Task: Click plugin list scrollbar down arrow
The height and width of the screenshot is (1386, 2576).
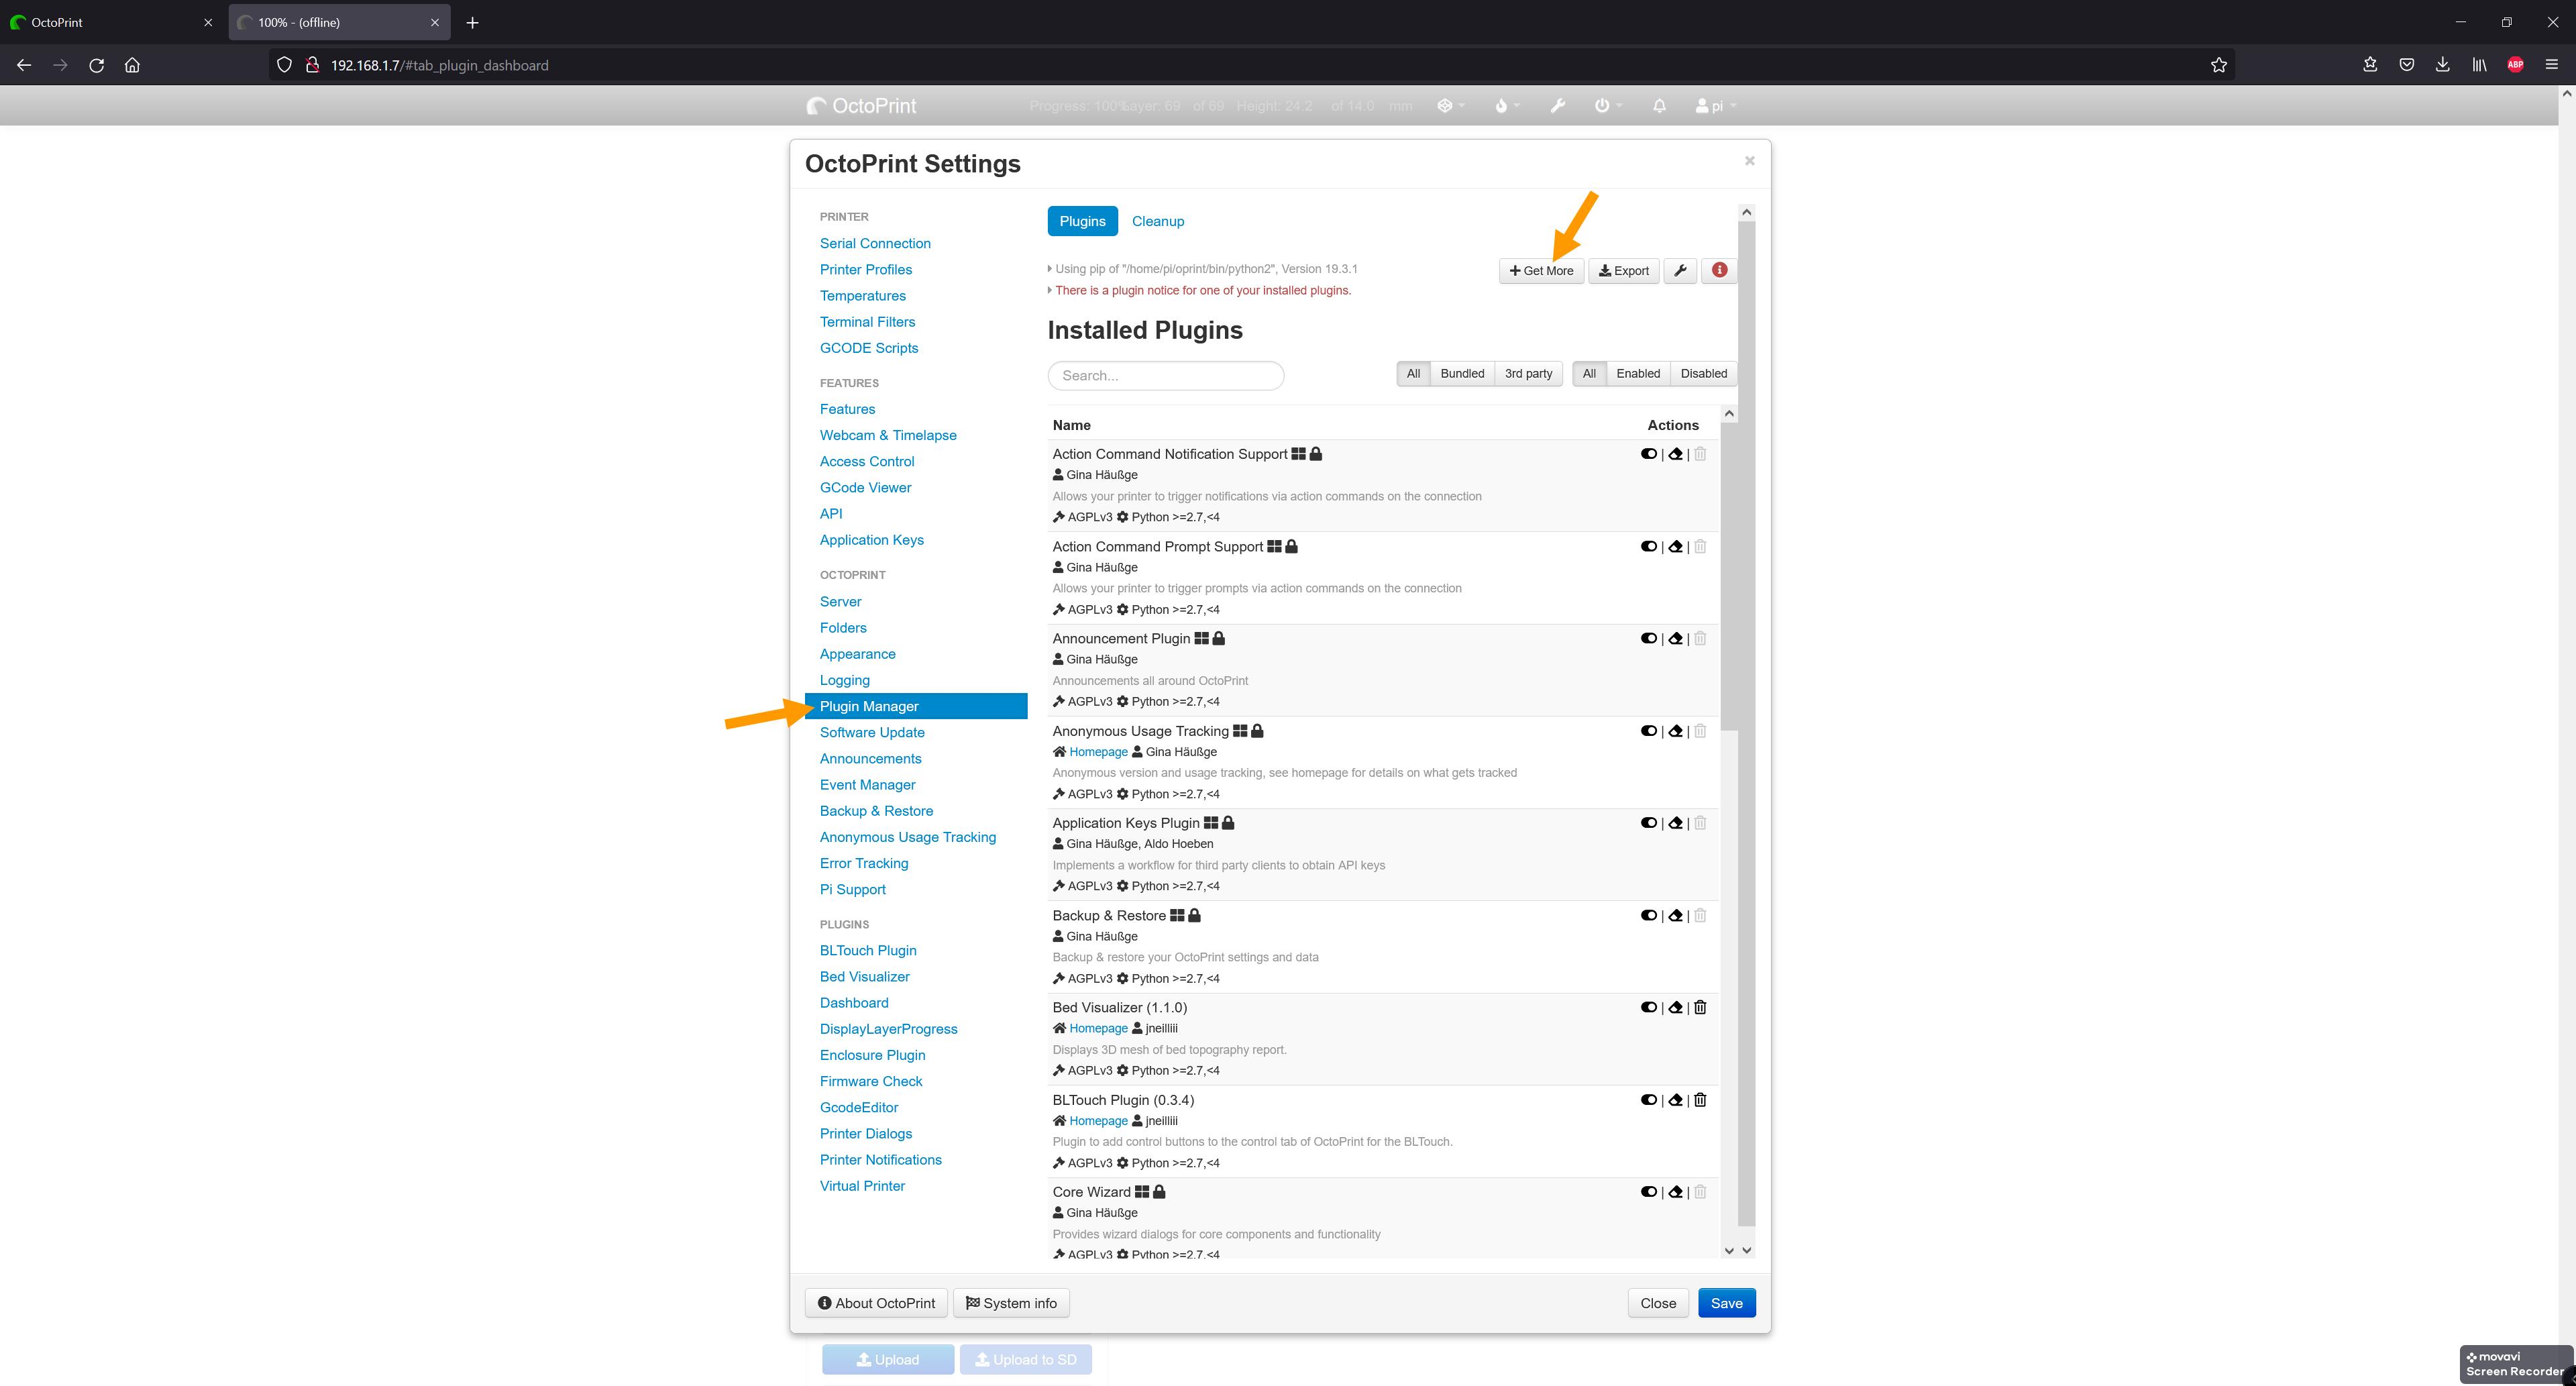Action: click(x=1729, y=1251)
